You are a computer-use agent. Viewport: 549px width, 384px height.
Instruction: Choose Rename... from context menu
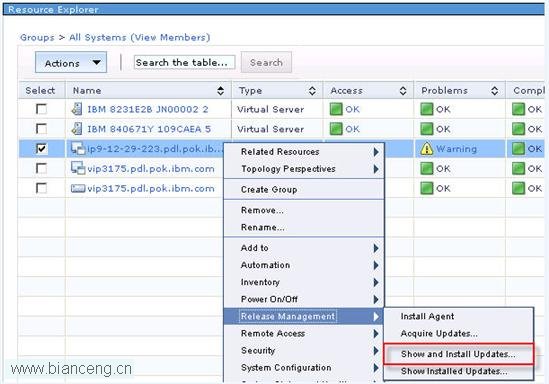[304, 227]
